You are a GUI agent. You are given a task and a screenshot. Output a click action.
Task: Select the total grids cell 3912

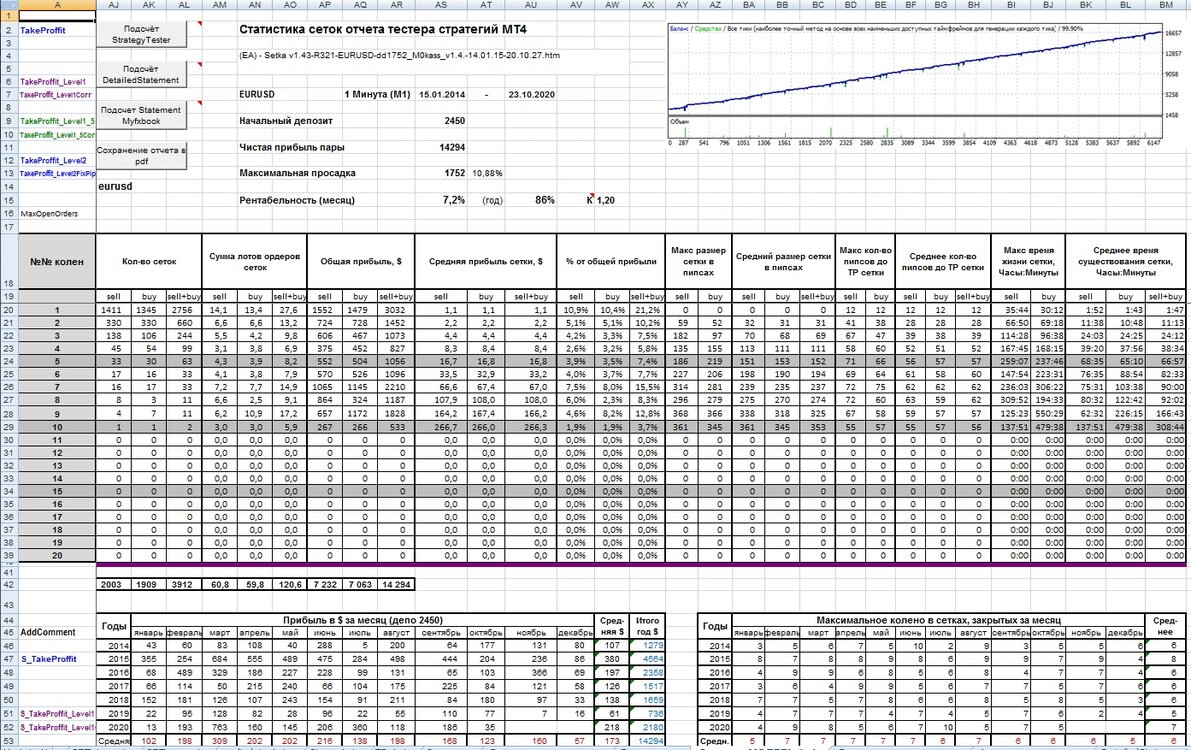[184, 584]
